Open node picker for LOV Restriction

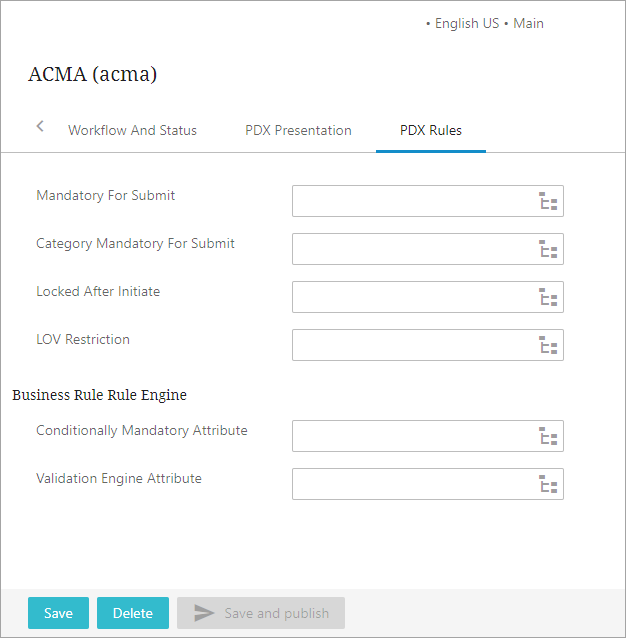[548, 345]
